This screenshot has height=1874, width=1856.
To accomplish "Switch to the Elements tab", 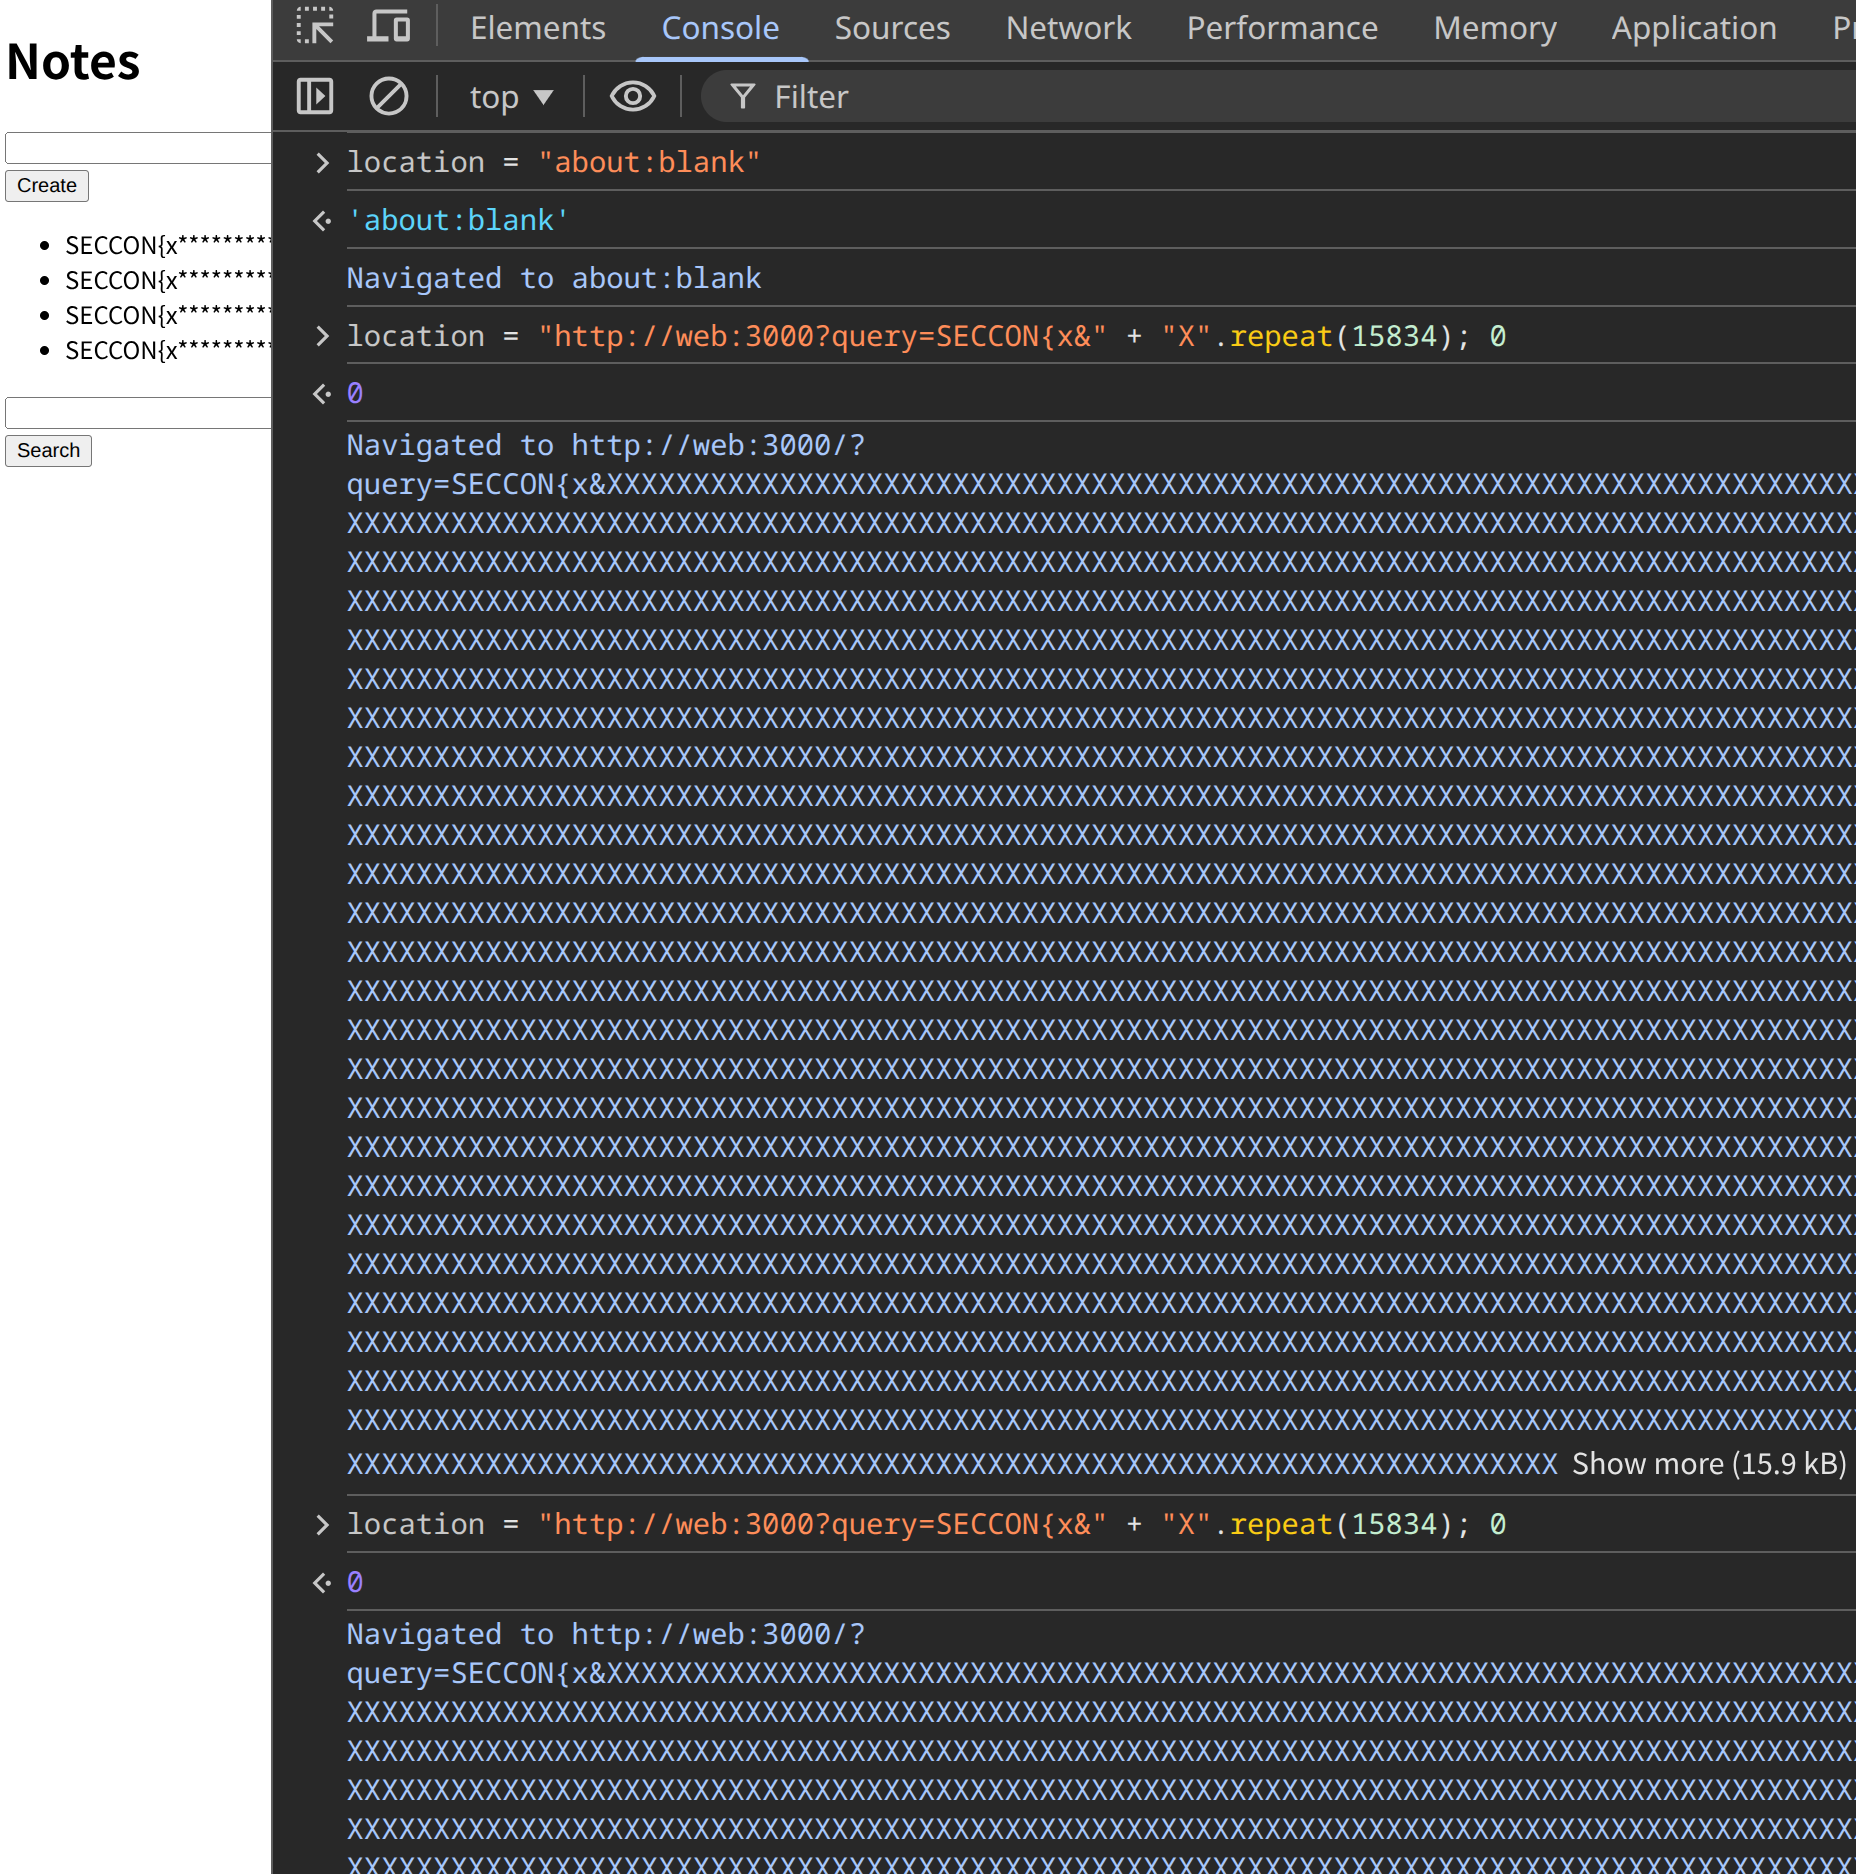I will (x=537, y=28).
